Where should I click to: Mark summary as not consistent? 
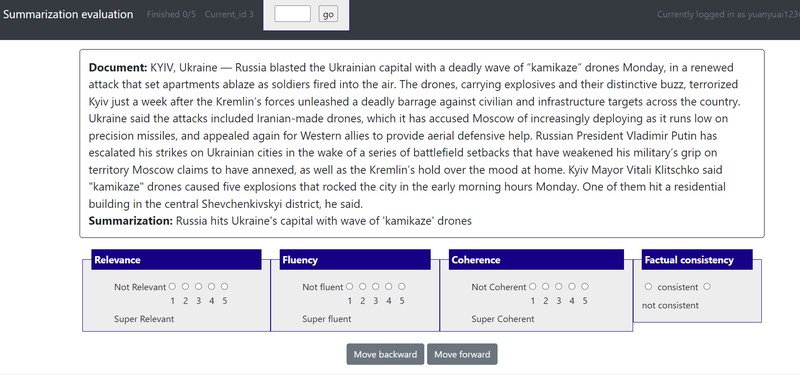707,287
